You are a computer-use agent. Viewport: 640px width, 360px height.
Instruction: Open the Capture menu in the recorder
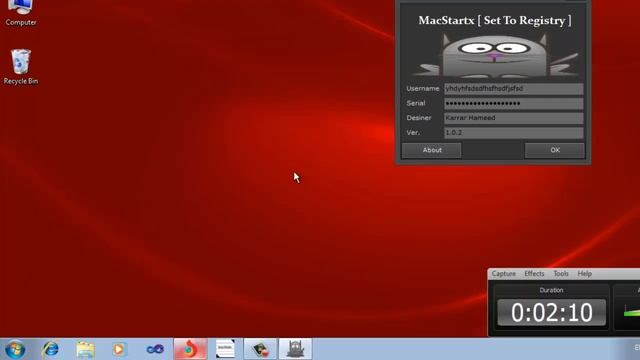point(503,273)
